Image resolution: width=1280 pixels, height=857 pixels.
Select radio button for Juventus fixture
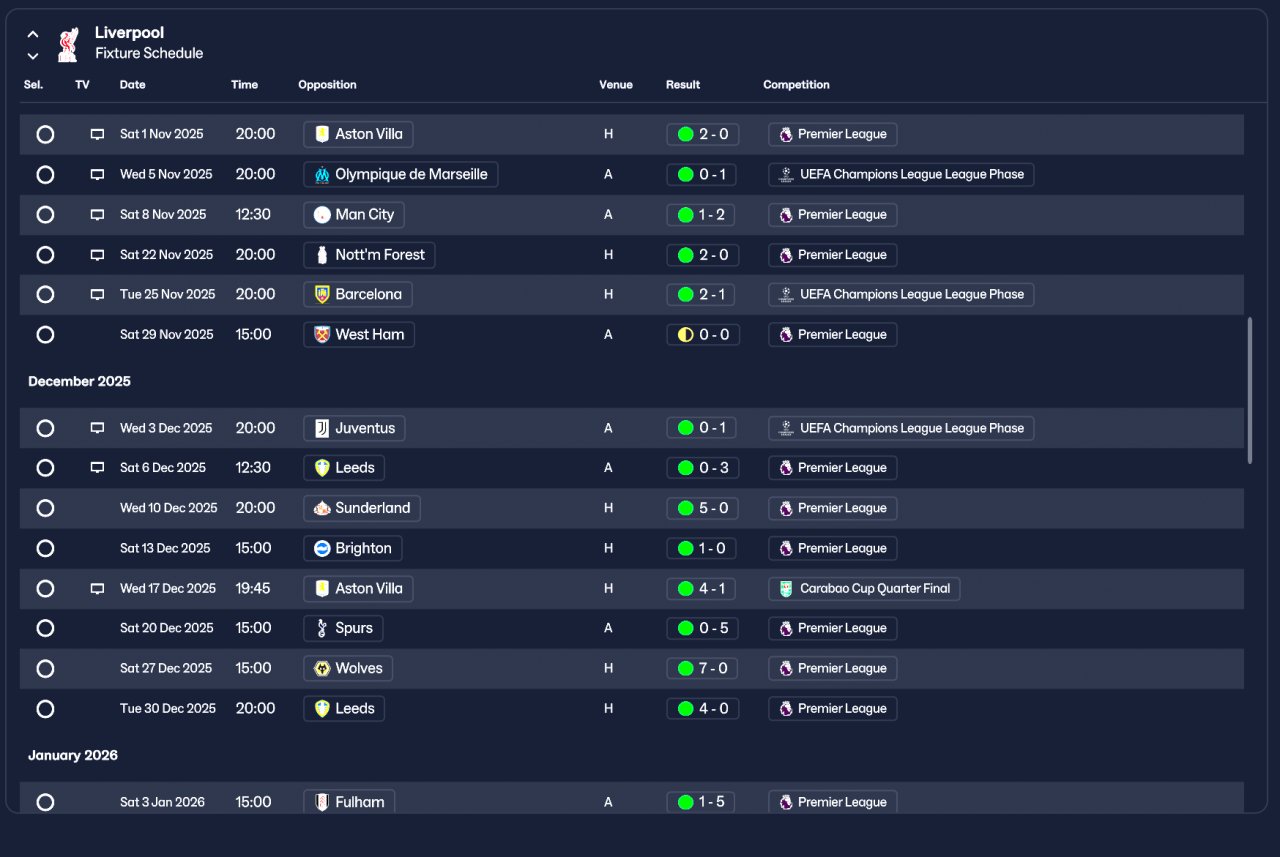[x=45, y=428]
